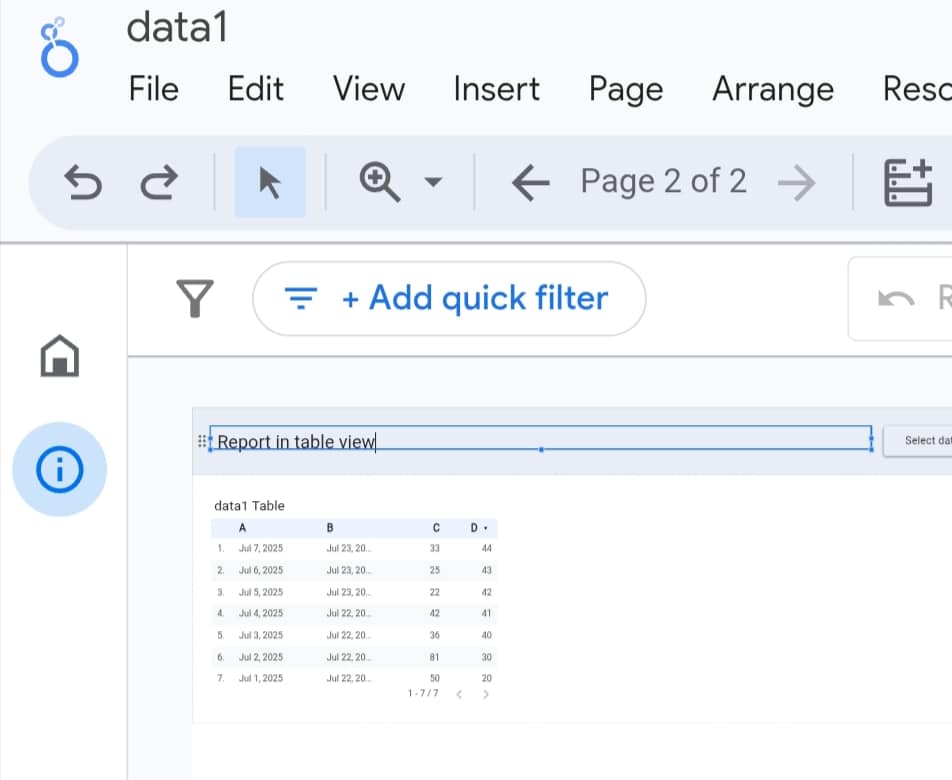This screenshot has height=780, width=952.
Task: Open the Arrange menu
Action: [x=772, y=89]
